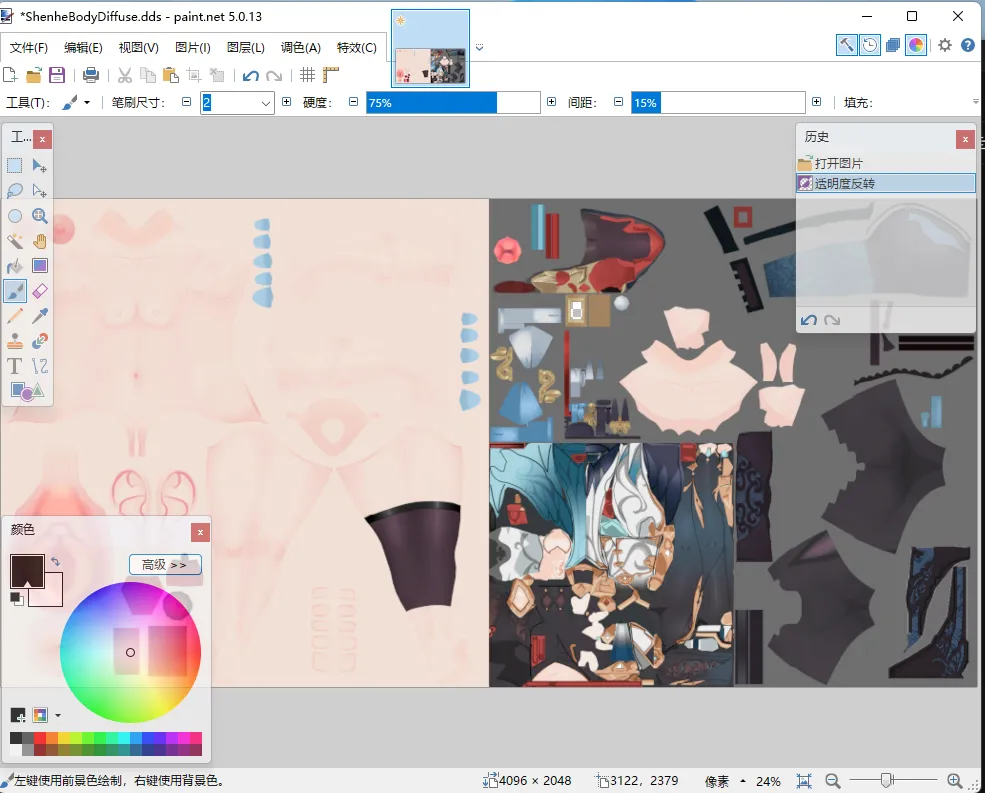Image resolution: width=985 pixels, height=793 pixels.
Task: Open the brush size combo box
Action: tap(237, 102)
